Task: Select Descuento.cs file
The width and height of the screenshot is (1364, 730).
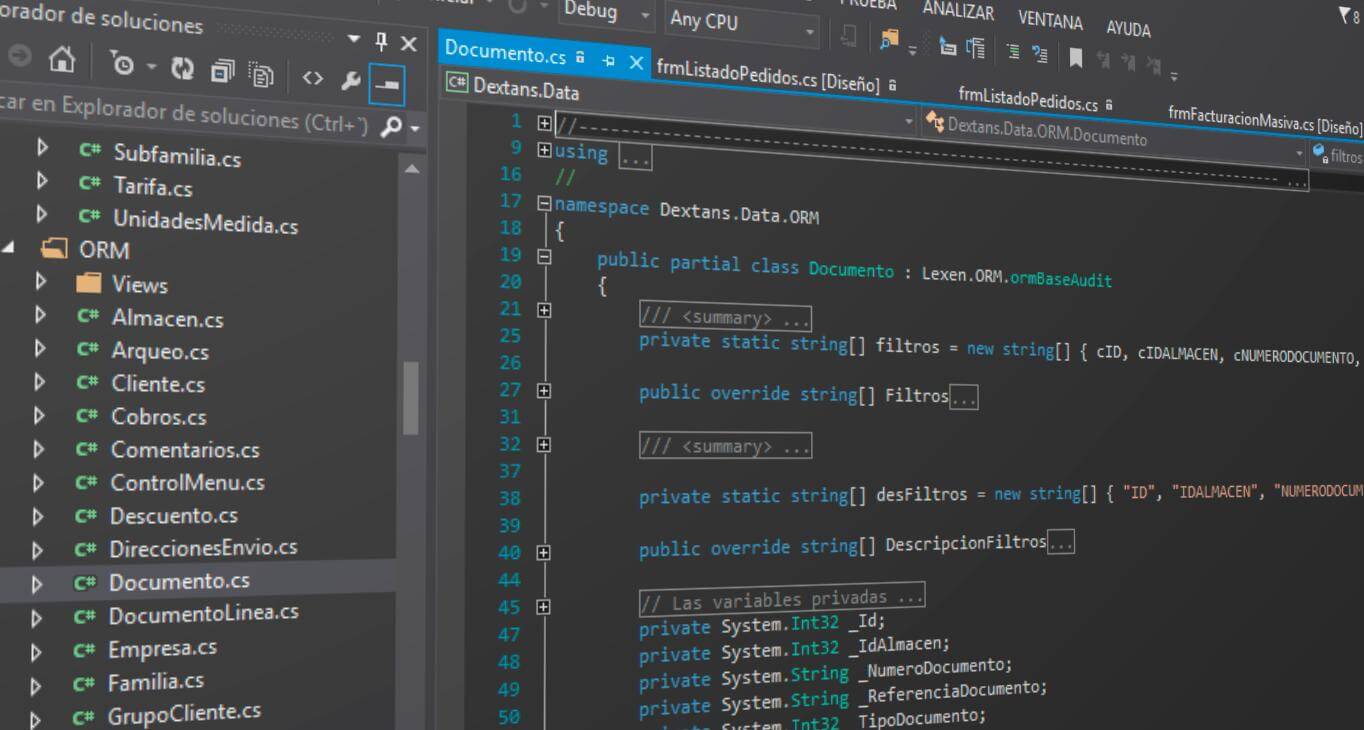Action: click(x=173, y=516)
